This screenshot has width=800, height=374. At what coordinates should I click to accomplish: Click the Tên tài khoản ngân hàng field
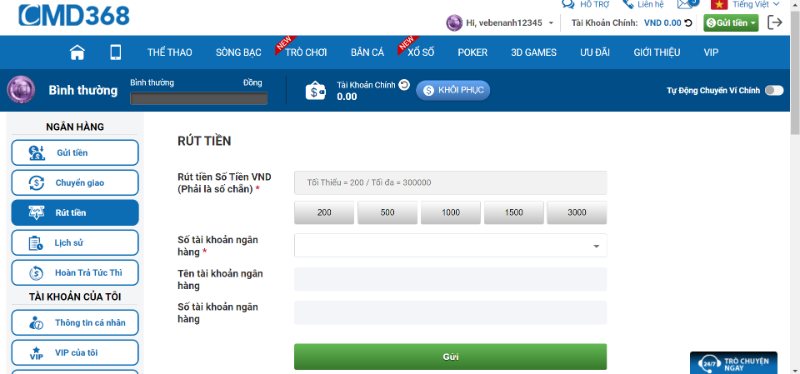click(451, 279)
